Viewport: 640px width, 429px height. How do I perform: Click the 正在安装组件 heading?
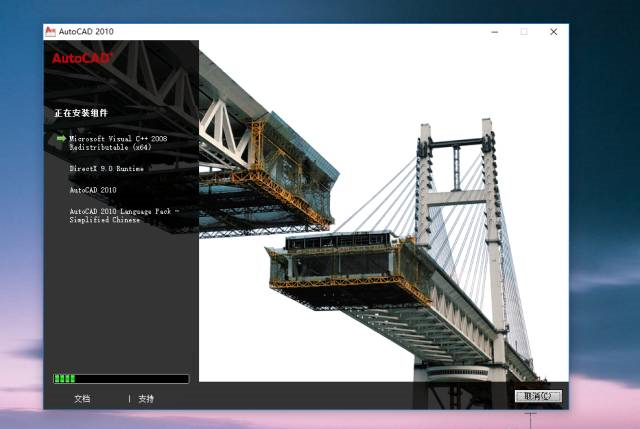pos(81,113)
